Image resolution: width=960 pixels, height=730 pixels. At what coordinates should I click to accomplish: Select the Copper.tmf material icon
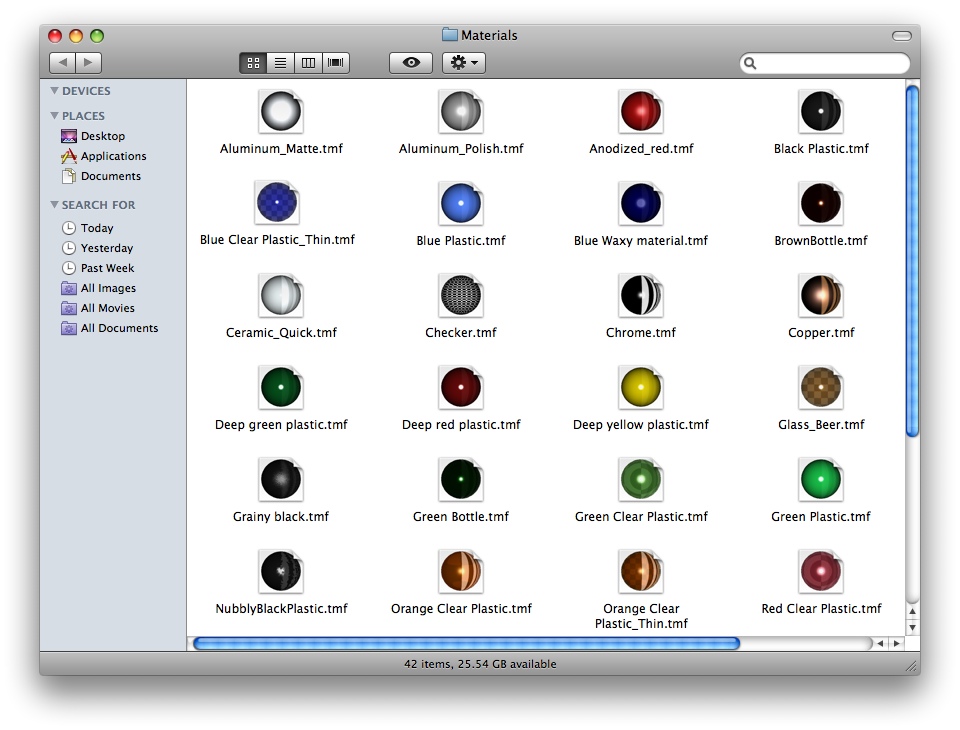click(x=820, y=296)
